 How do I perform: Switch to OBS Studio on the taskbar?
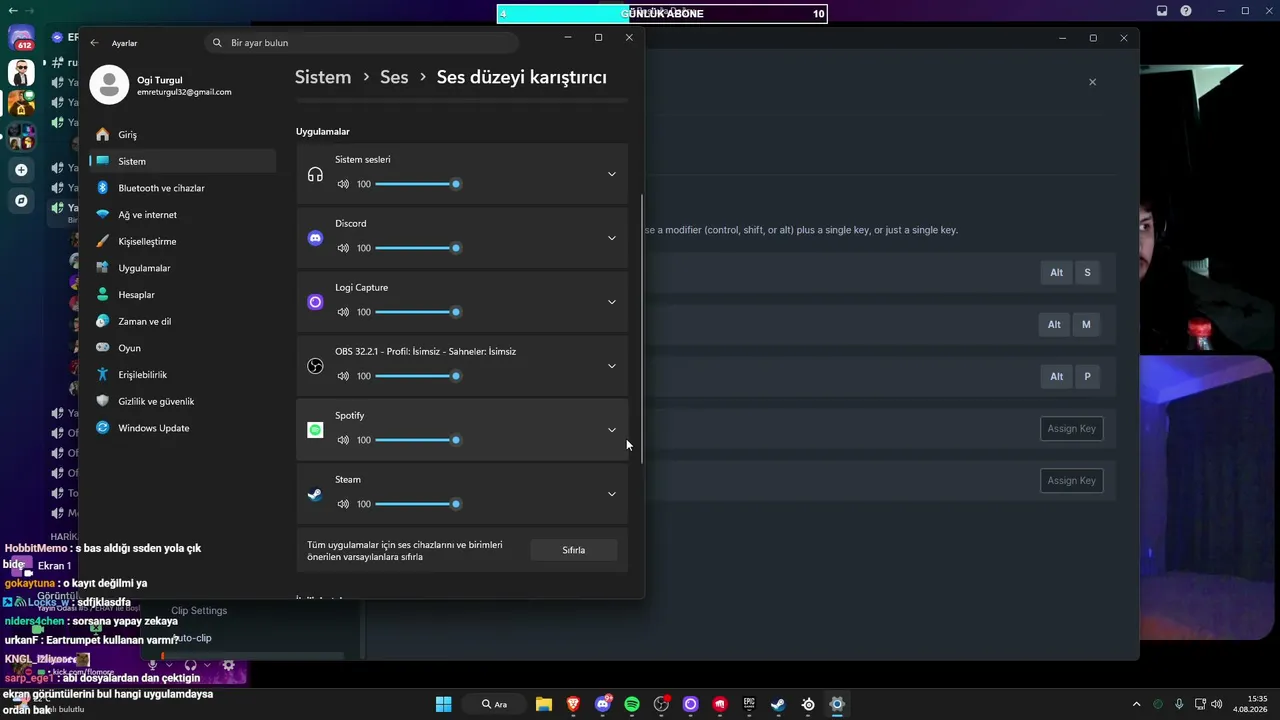pos(661,704)
